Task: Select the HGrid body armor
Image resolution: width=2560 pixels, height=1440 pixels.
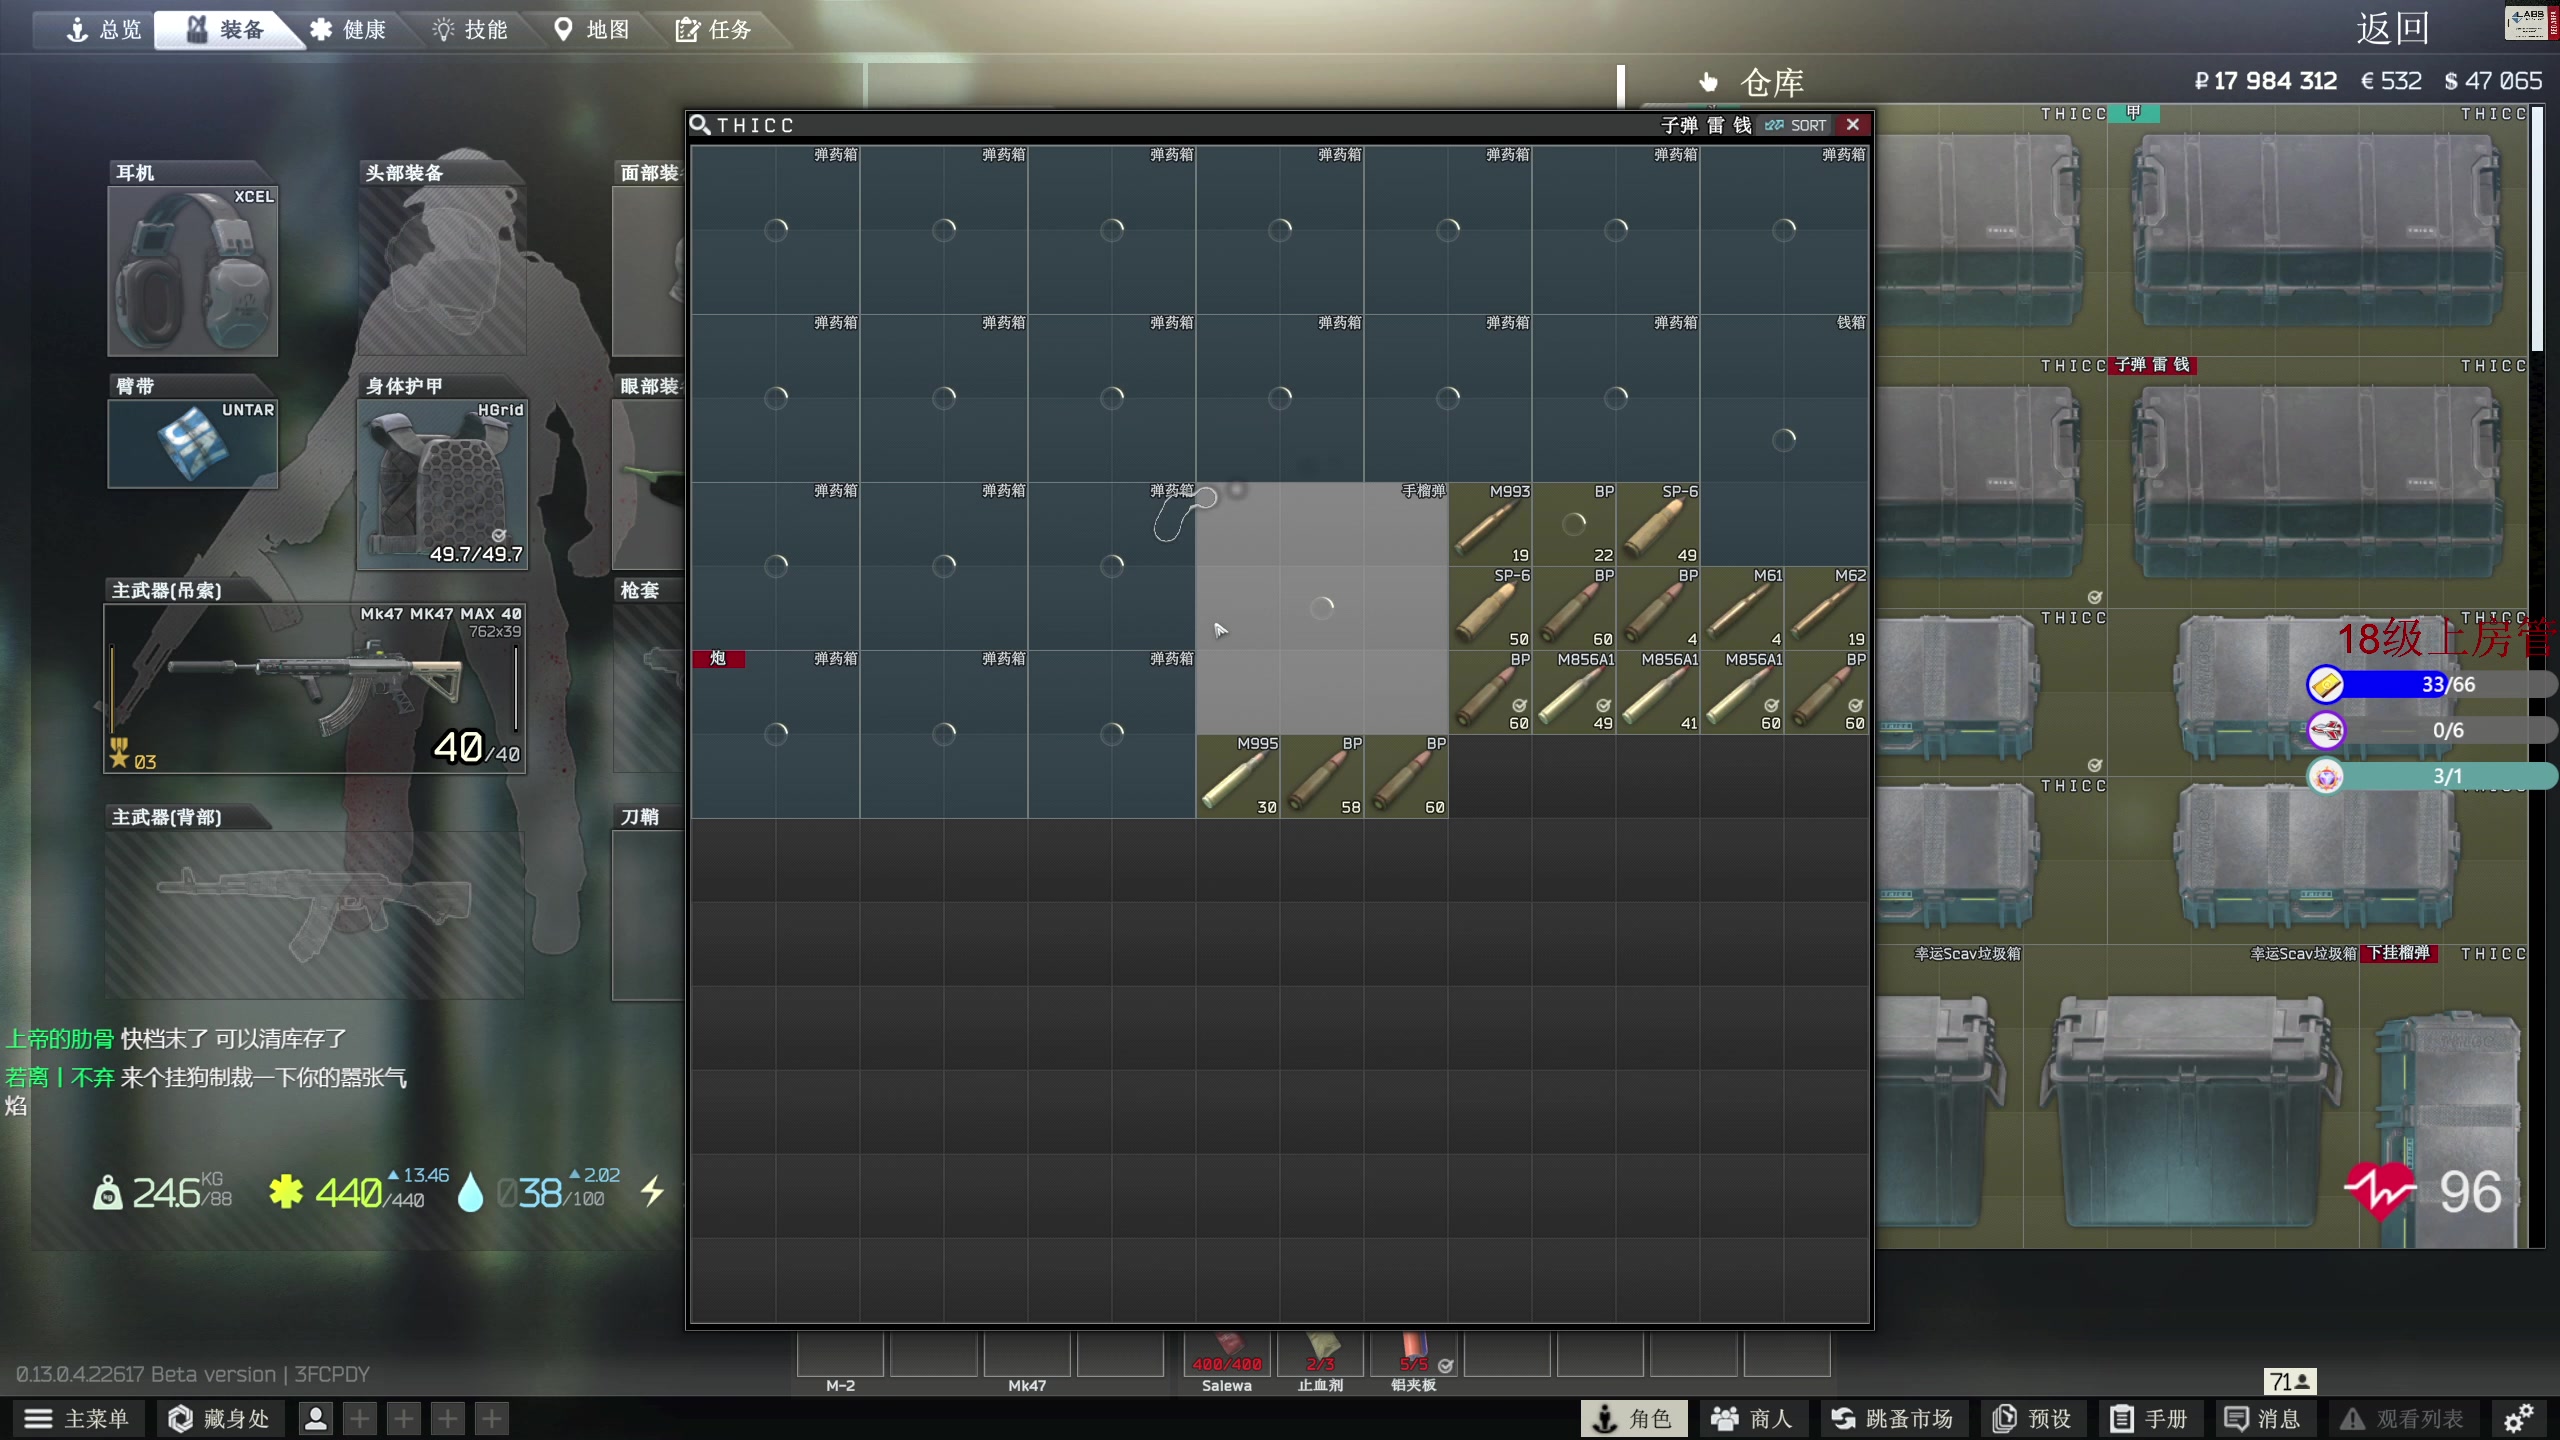Action: click(x=442, y=484)
